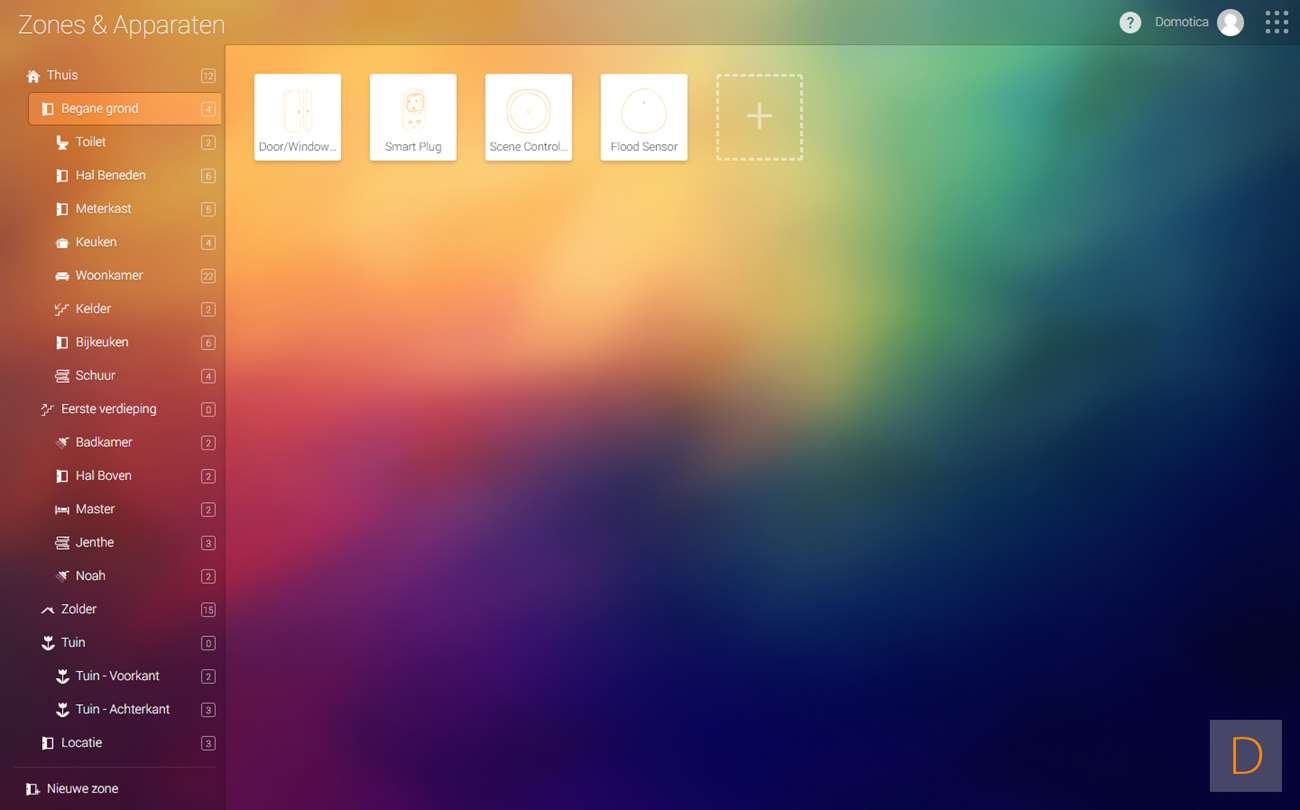This screenshot has width=1300, height=810.
Task: Open the apps grid menu icon
Action: [1276, 23]
